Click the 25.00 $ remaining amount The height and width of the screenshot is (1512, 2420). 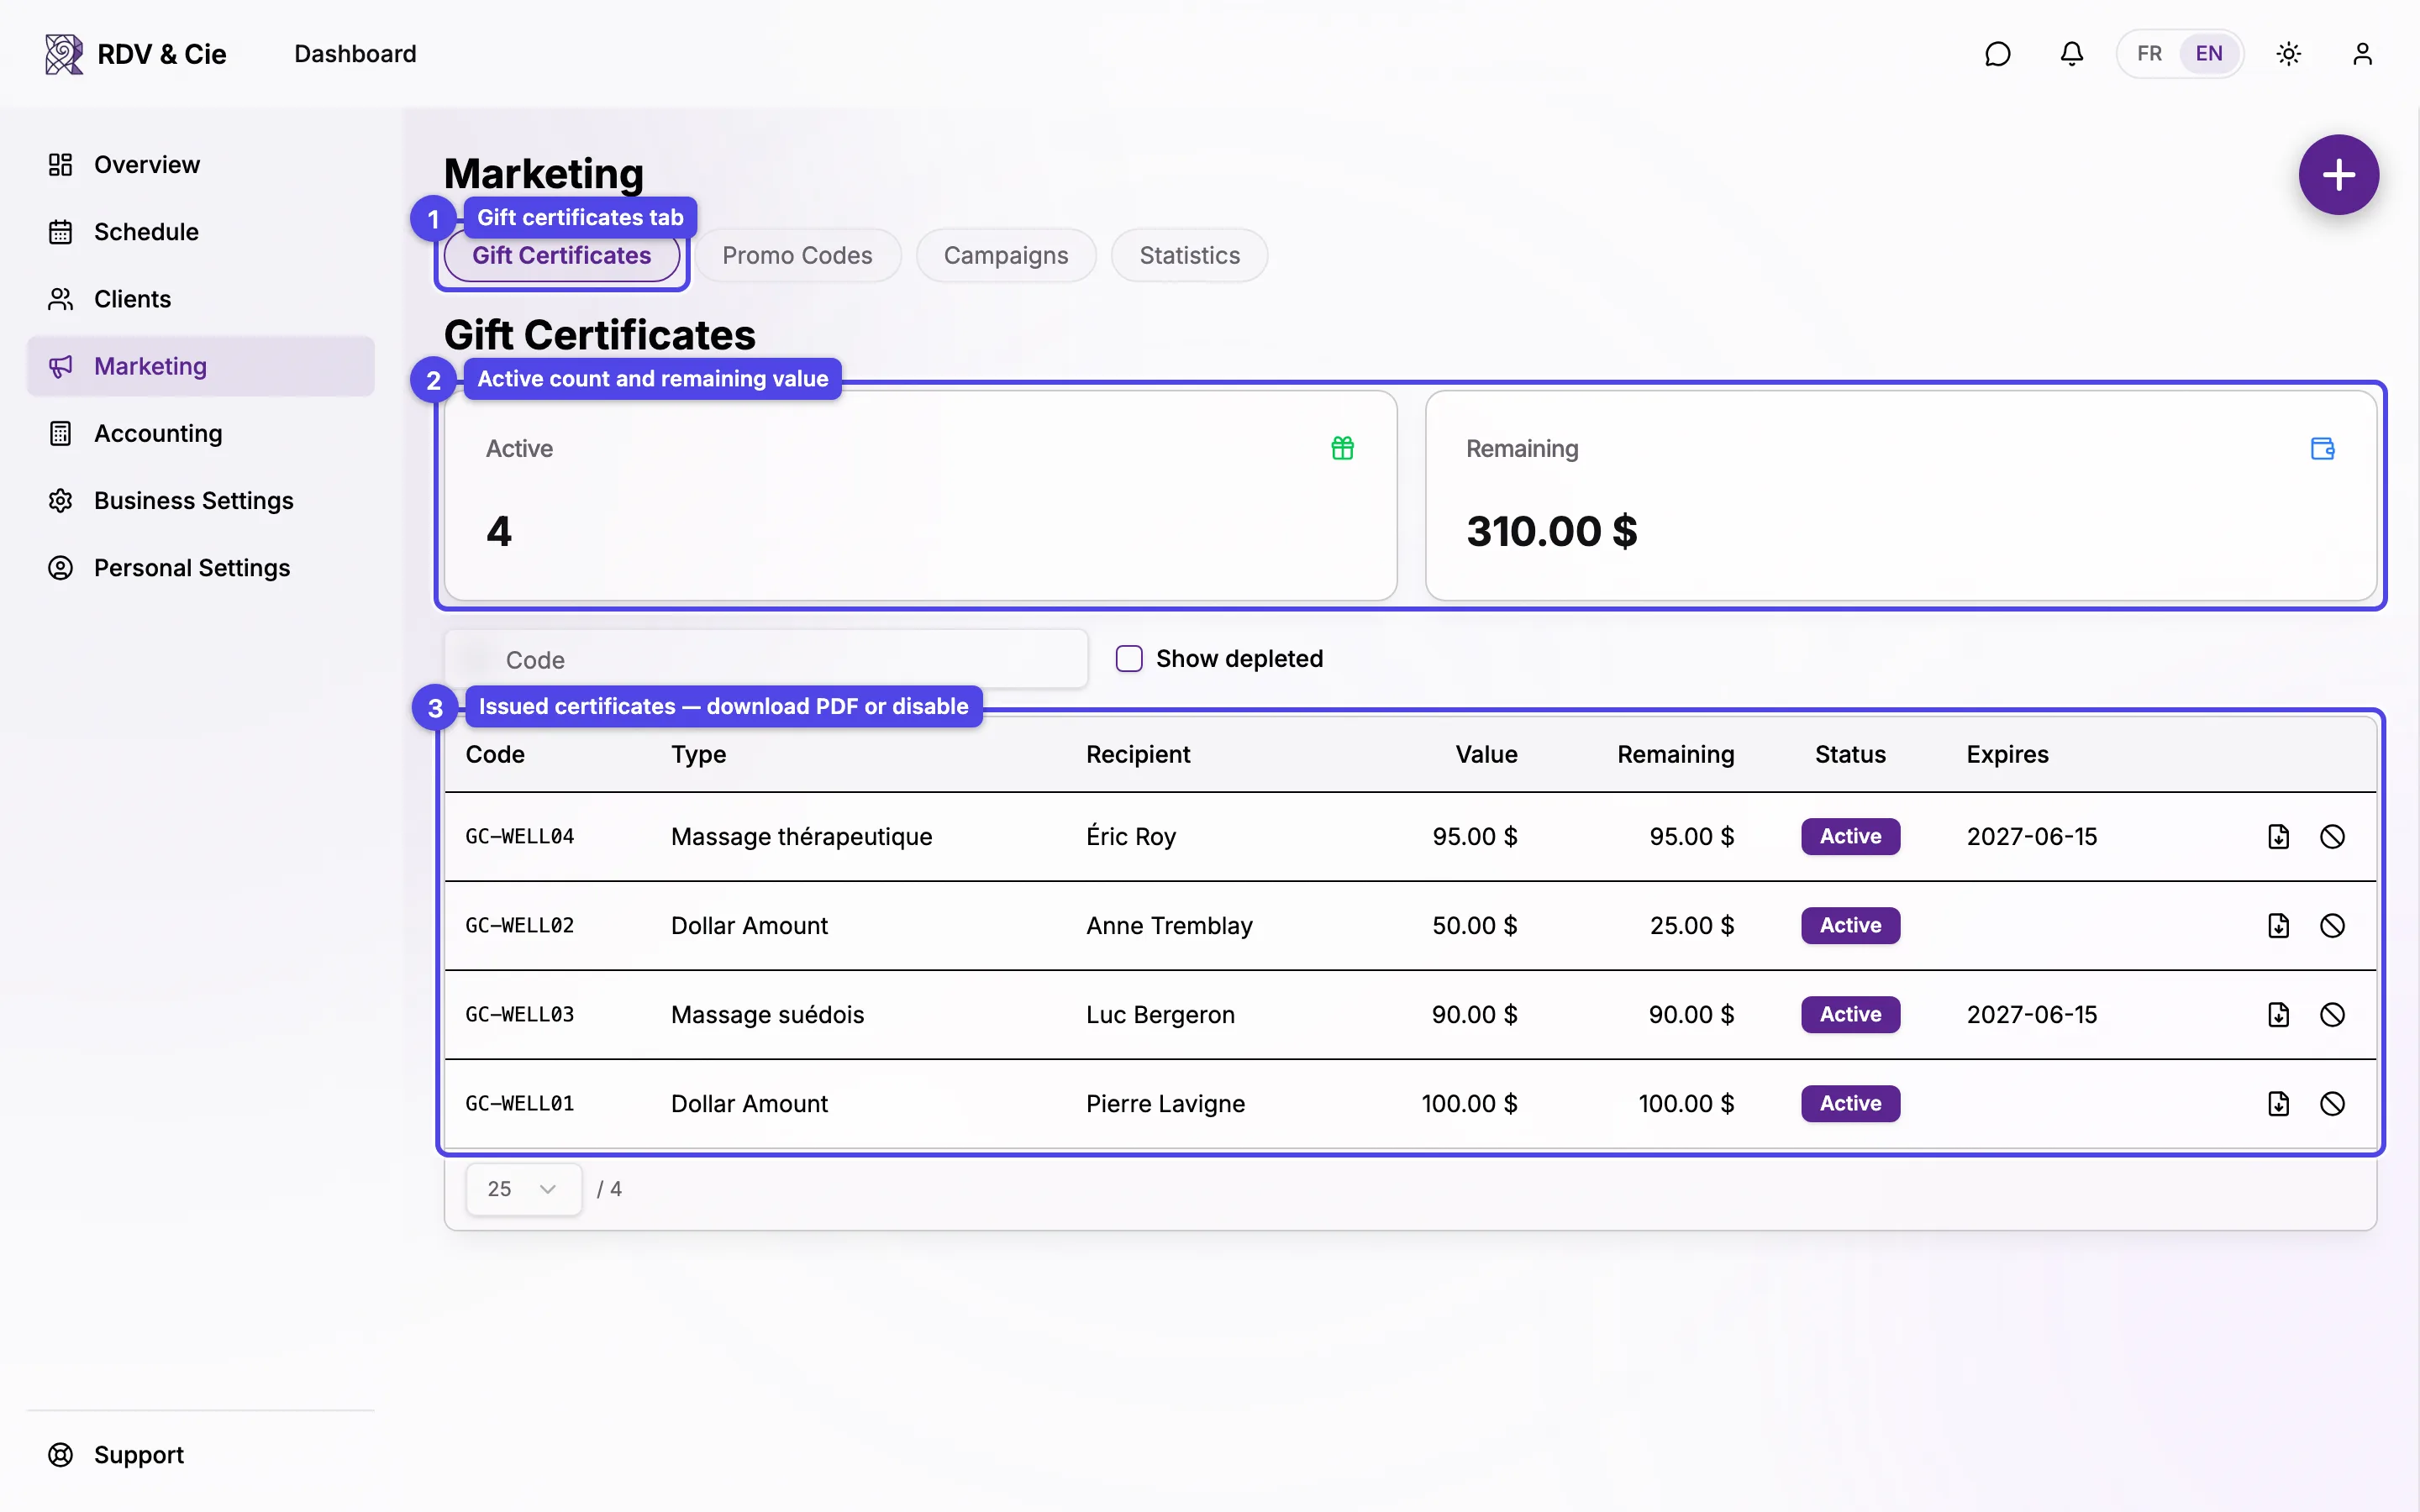click(x=1692, y=926)
